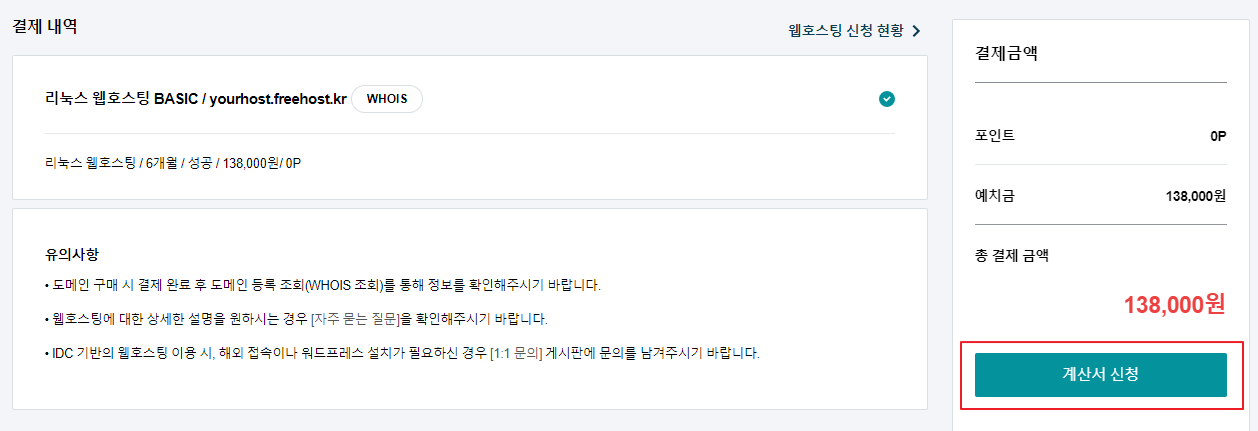Click the chevron arrow beside 웹호스팅 신청 현황
This screenshot has width=1258, height=431.
(x=916, y=31)
